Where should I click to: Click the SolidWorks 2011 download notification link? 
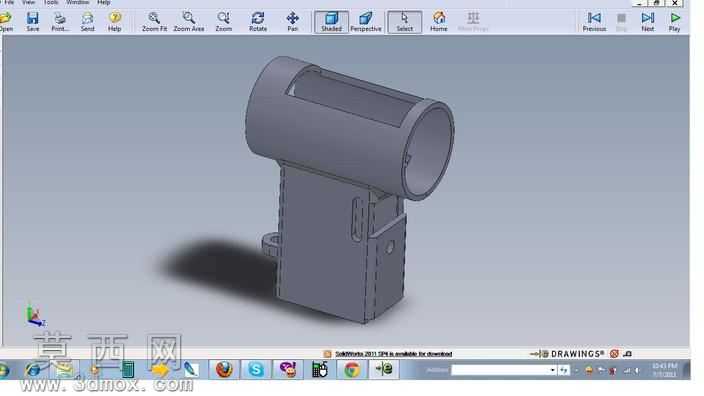[x=394, y=354]
